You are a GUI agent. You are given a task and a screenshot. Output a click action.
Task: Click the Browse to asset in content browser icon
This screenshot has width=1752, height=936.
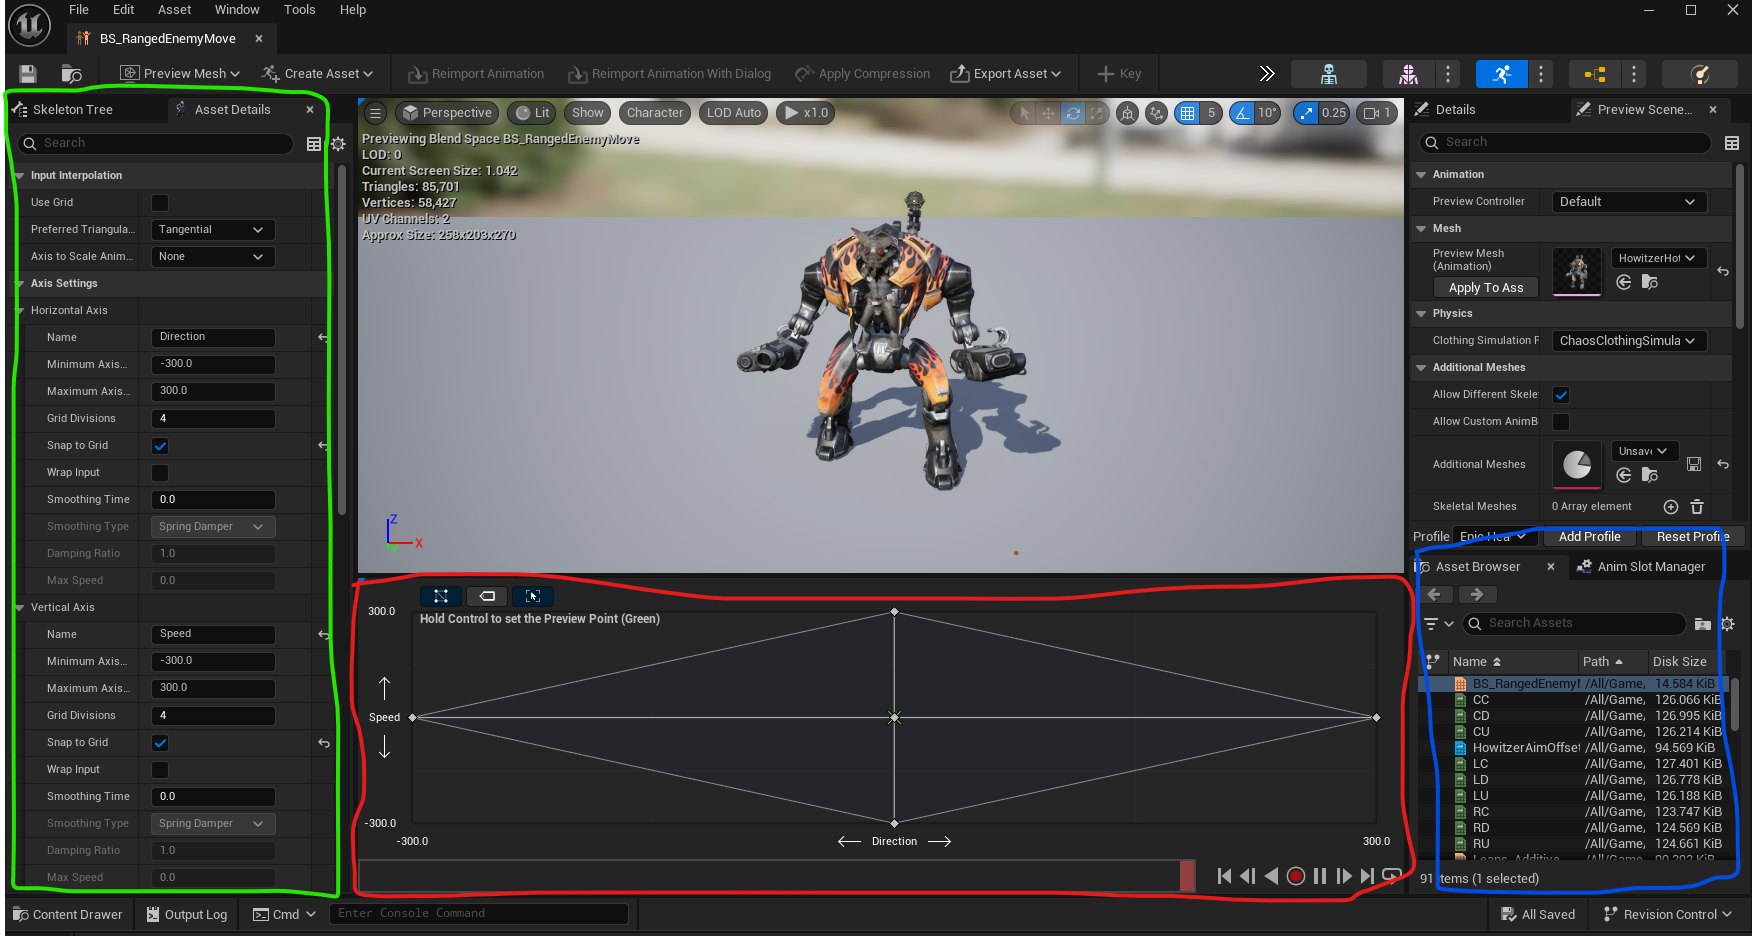point(71,74)
